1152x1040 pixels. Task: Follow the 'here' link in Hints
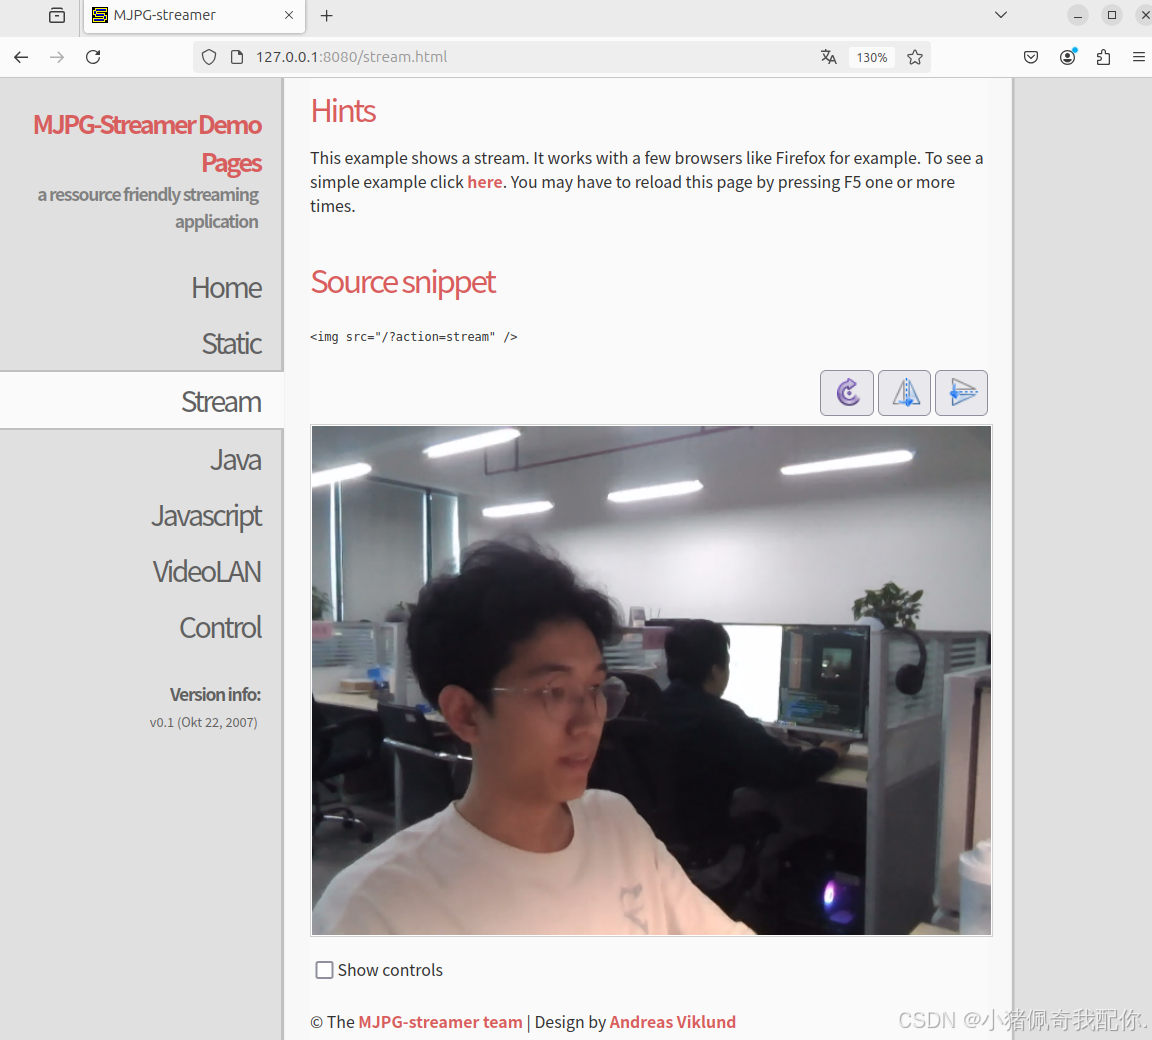tap(485, 182)
